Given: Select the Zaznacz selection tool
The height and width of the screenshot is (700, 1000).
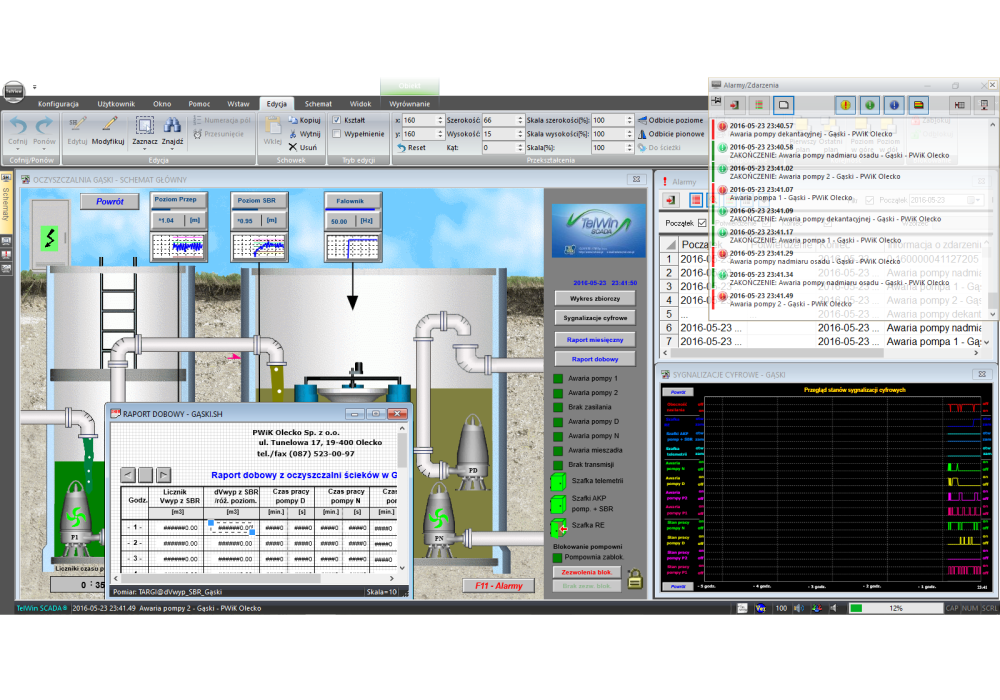Looking at the screenshot, I should (x=144, y=126).
